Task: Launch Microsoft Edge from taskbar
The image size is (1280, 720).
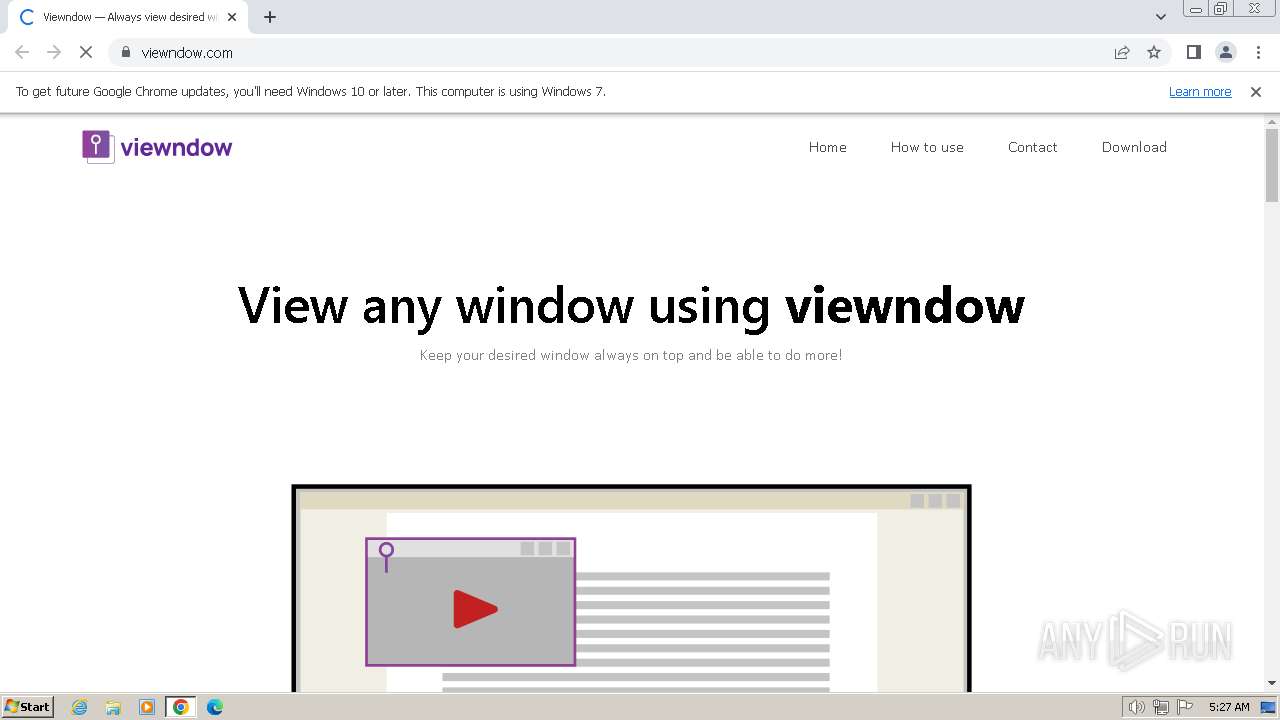Action: click(214, 707)
